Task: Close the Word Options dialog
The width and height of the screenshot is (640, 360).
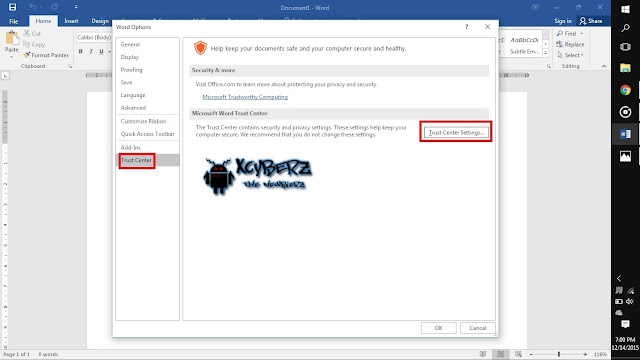Action: (487, 27)
